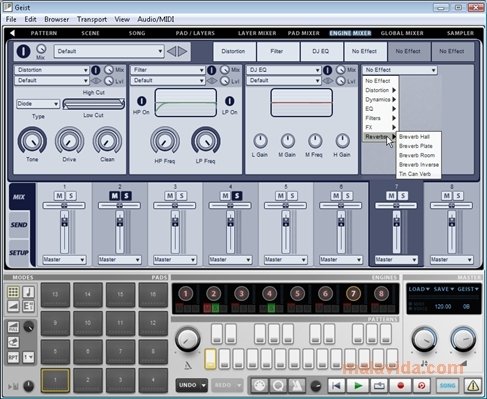
Task: Select the note pad mode icon
Action: (x=28, y=292)
